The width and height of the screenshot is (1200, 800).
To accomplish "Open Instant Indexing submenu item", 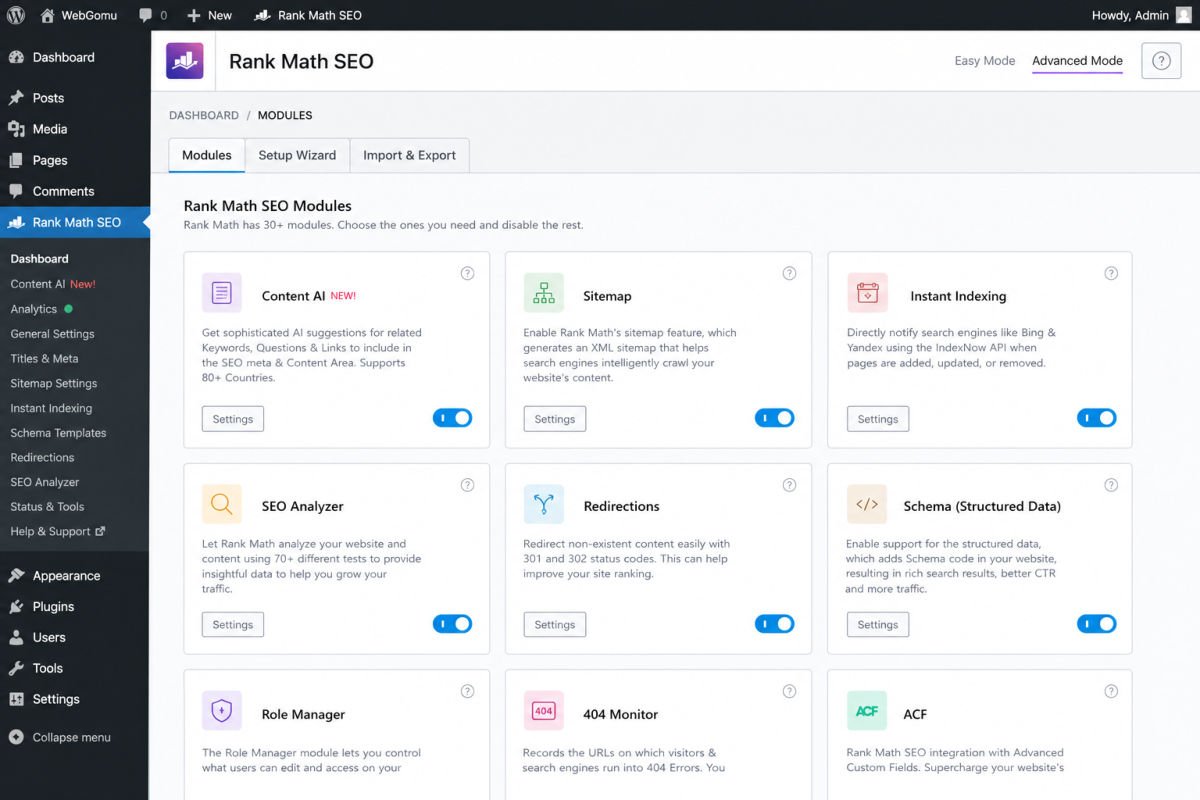I will coord(51,408).
